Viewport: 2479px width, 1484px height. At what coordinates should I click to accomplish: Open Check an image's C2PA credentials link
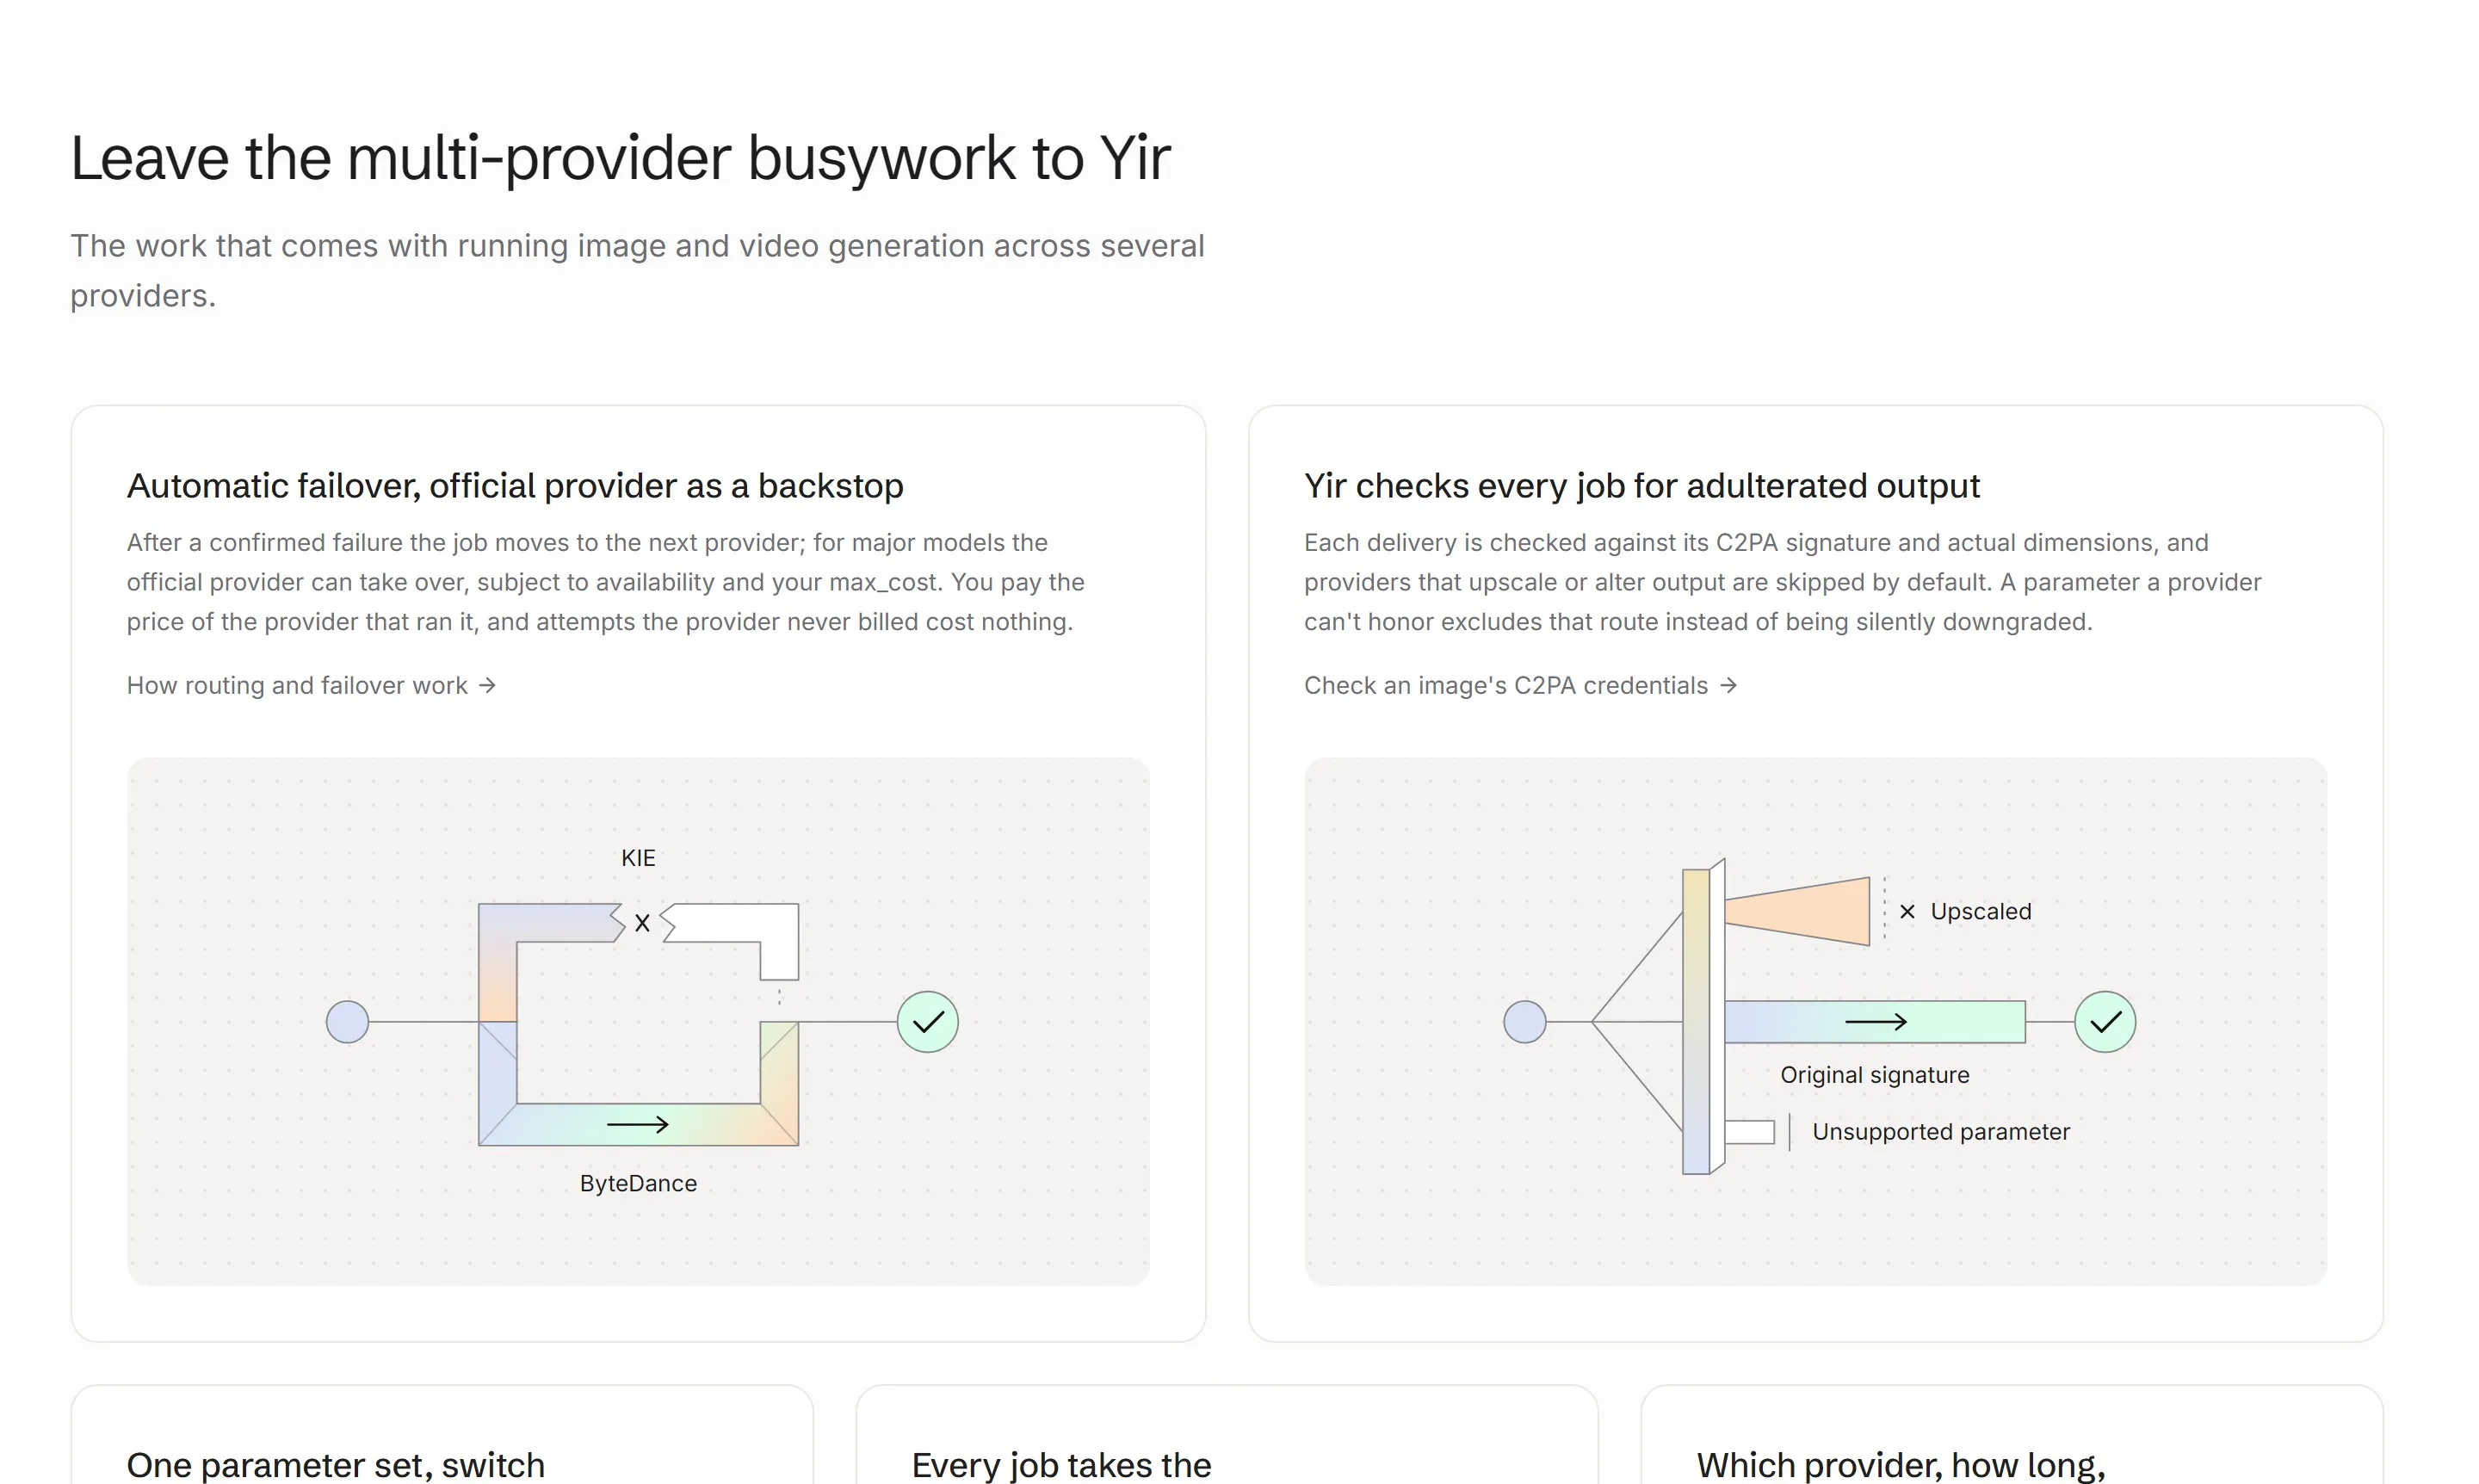click(x=1520, y=685)
